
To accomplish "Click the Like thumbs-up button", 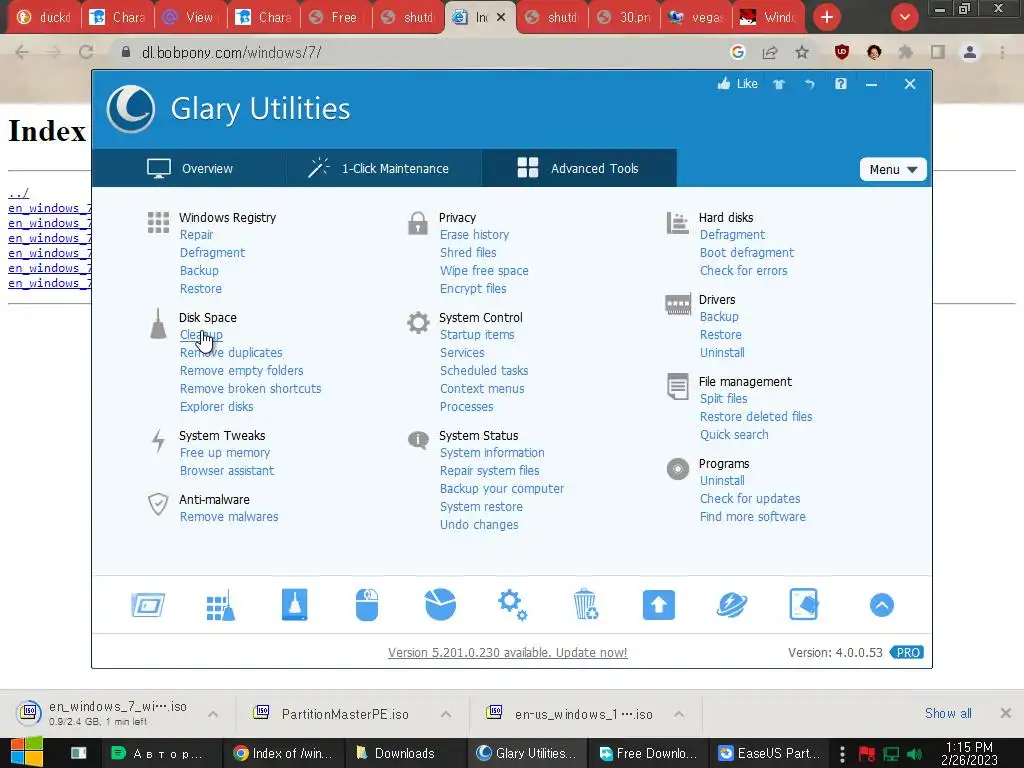I will (737, 84).
